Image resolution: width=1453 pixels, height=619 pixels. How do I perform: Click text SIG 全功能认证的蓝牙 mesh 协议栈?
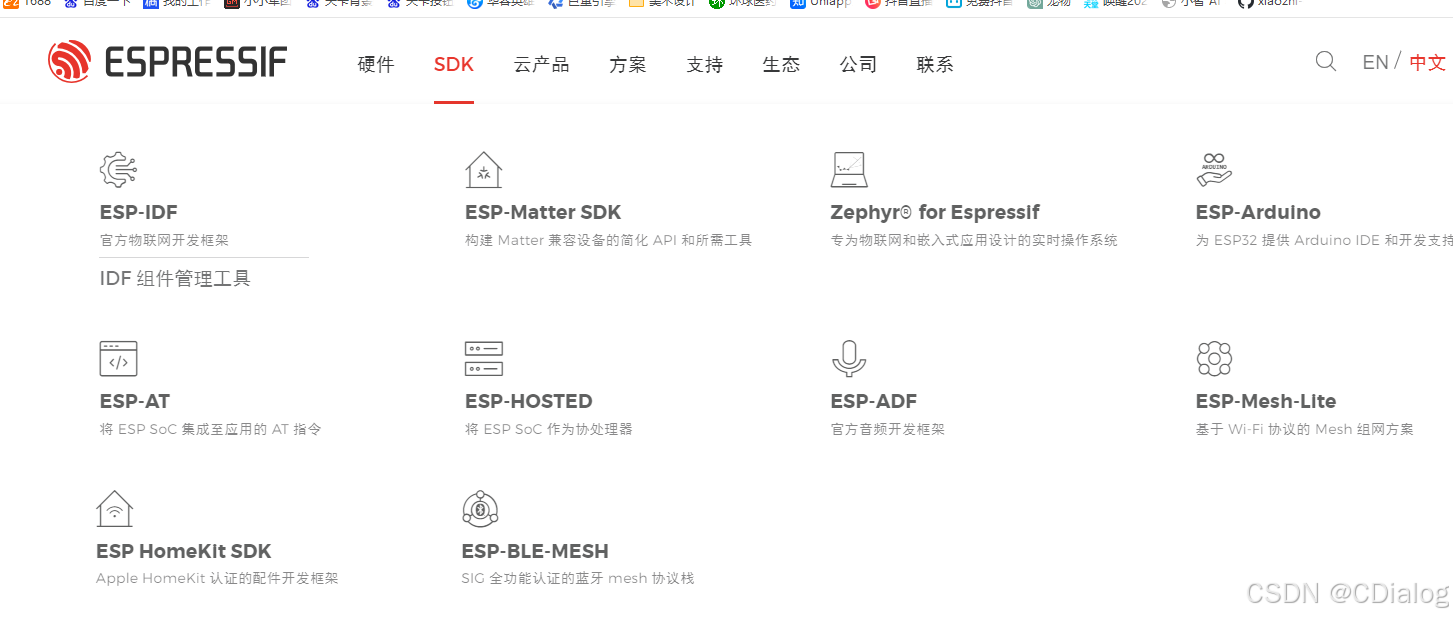(x=578, y=578)
